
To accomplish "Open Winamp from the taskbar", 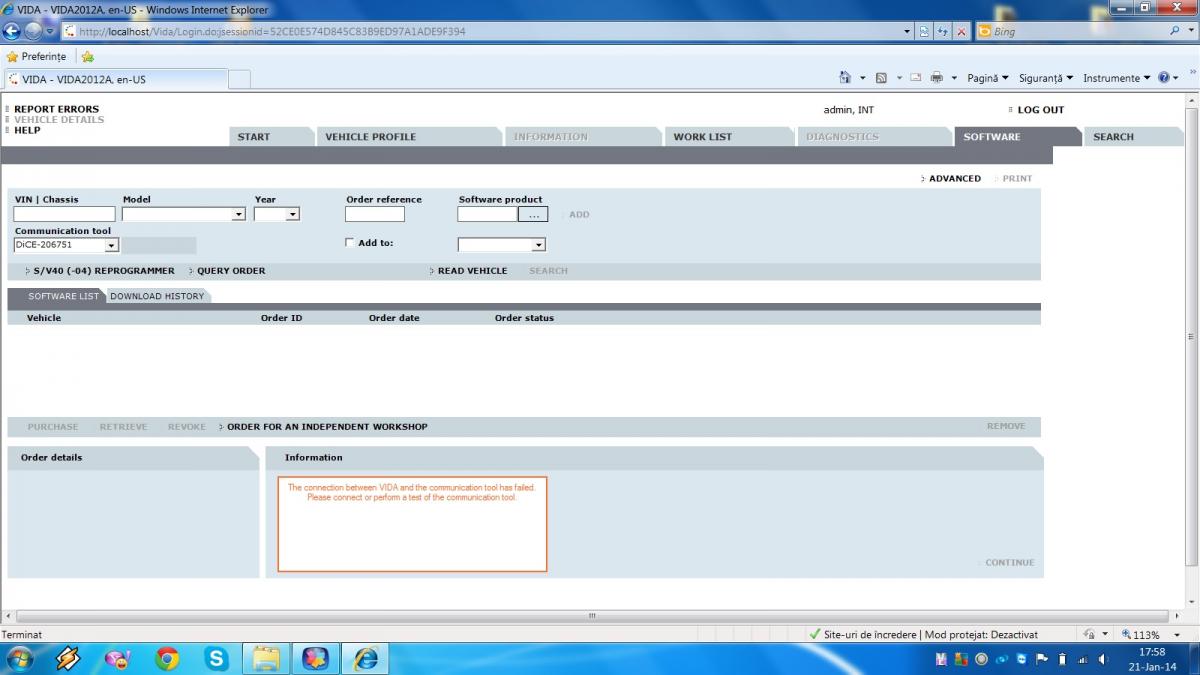I will pyautogui.click(x=68, y=658).
